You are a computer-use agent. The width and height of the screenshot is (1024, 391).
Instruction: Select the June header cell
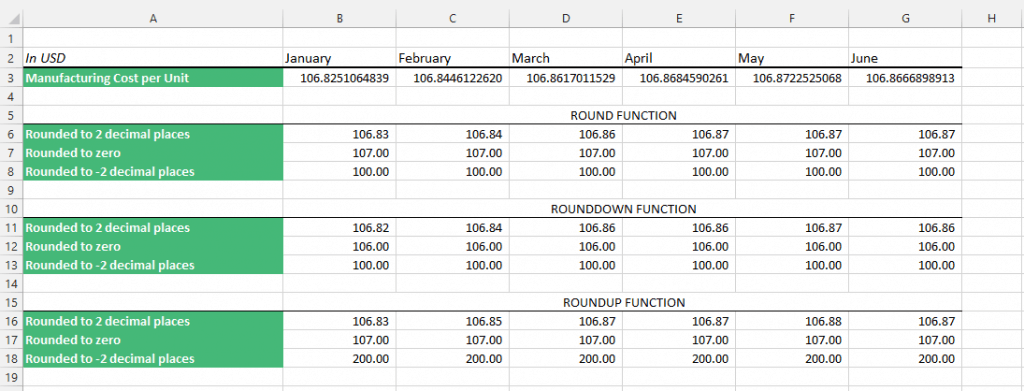click(x=905, y=58)
